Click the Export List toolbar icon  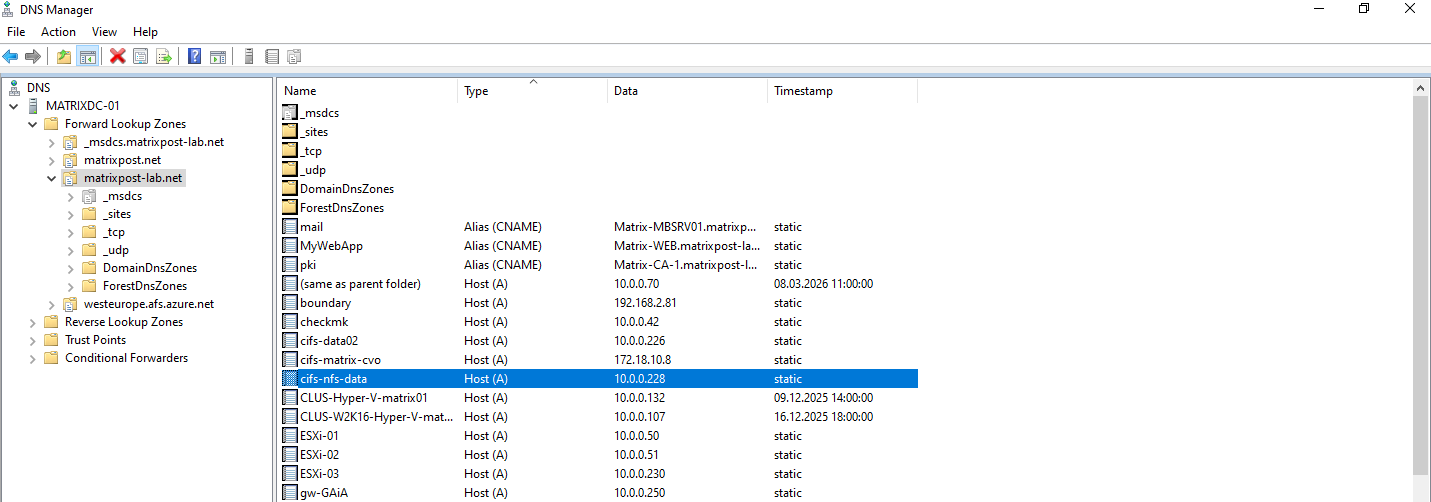coord(164,56)
